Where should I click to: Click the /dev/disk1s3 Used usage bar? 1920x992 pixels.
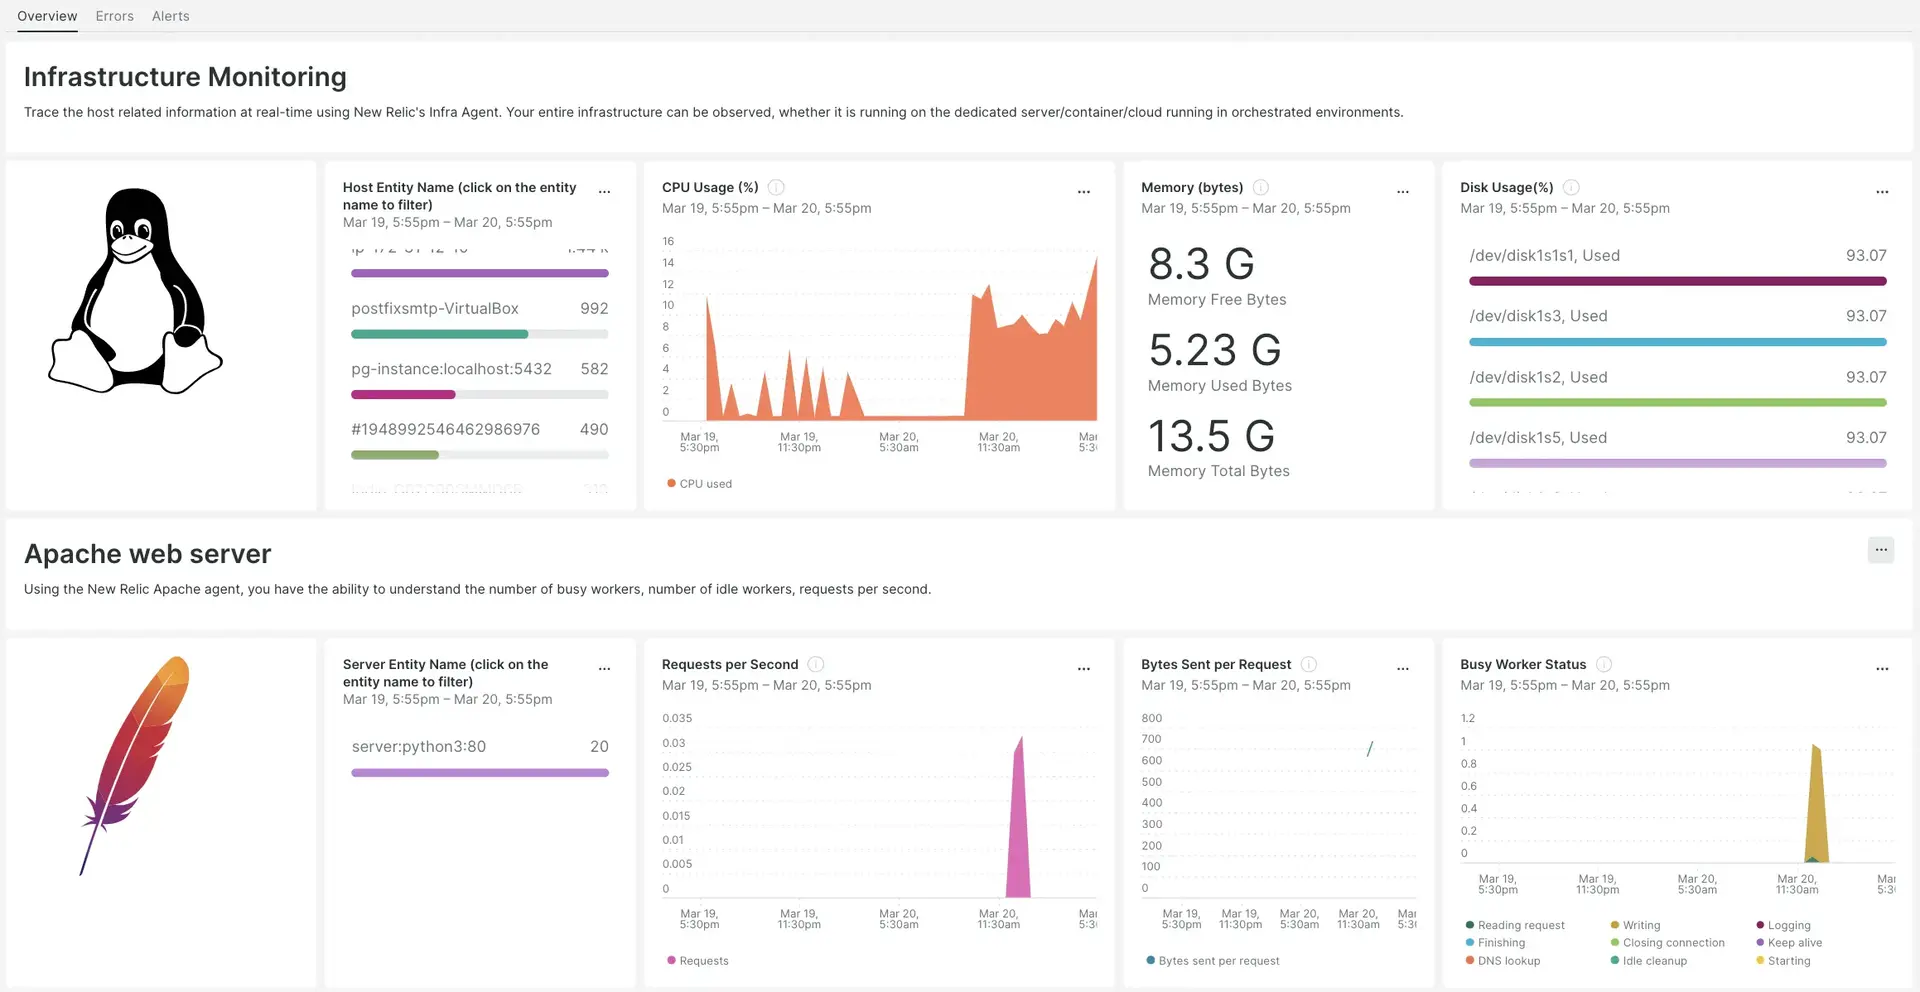click(1677, 342)
